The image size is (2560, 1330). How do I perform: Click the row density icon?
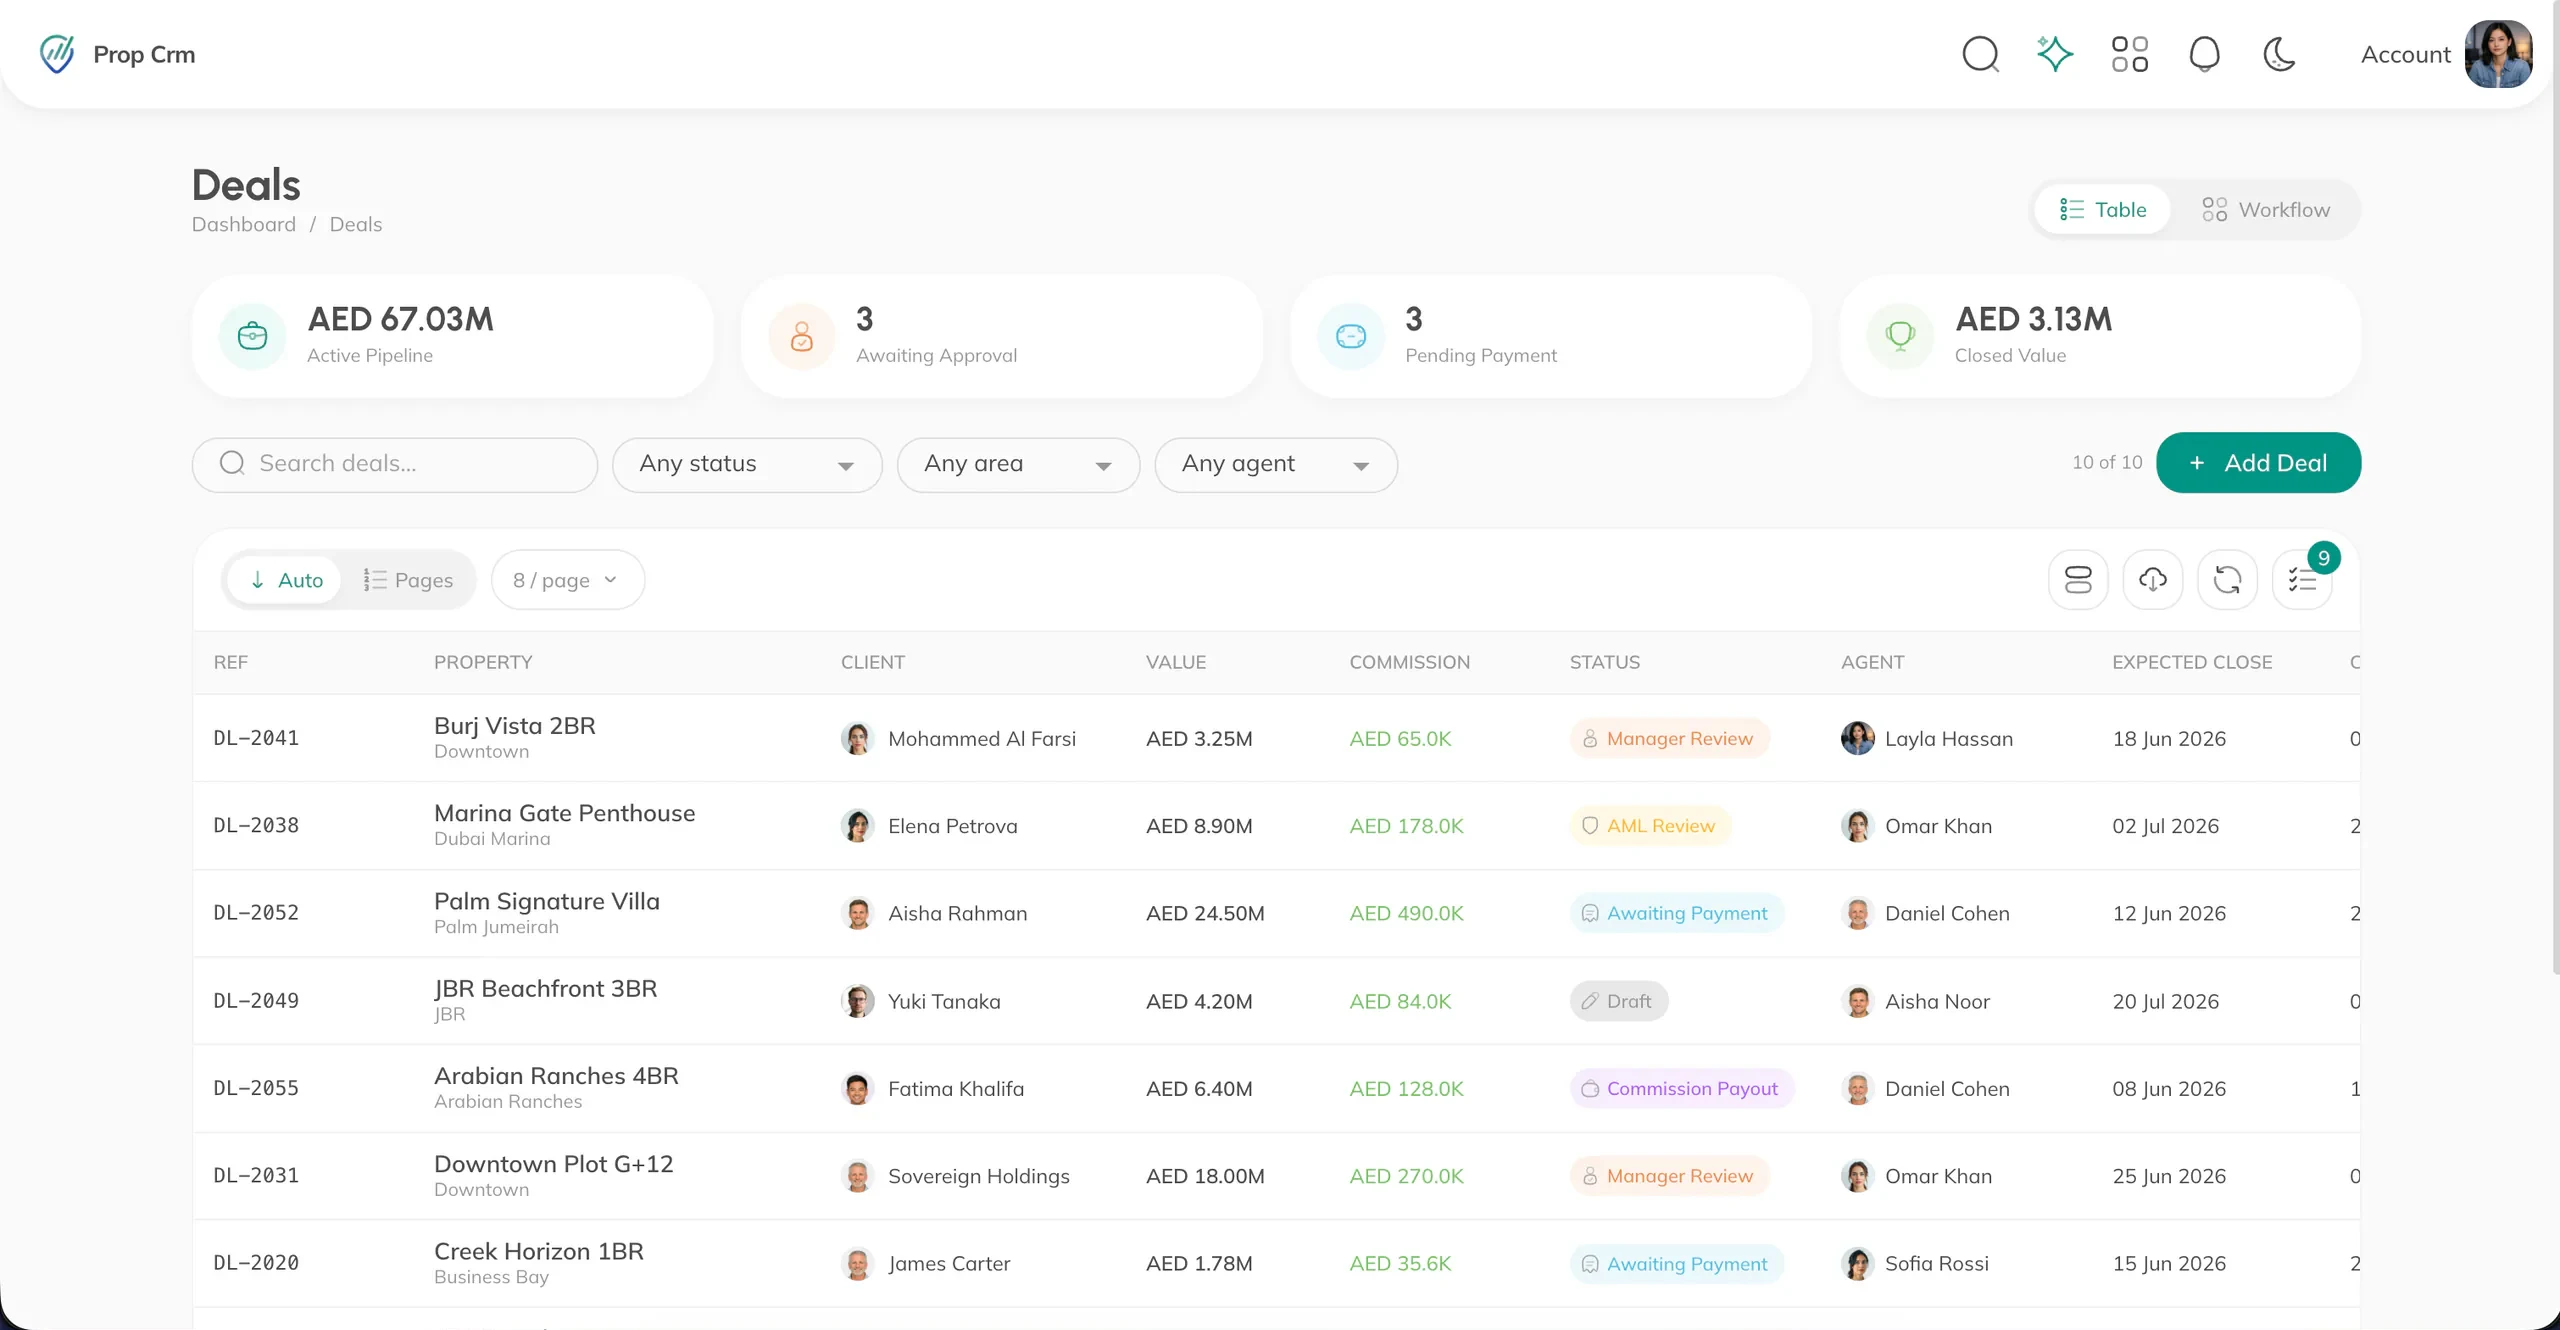pos(2078,580)
